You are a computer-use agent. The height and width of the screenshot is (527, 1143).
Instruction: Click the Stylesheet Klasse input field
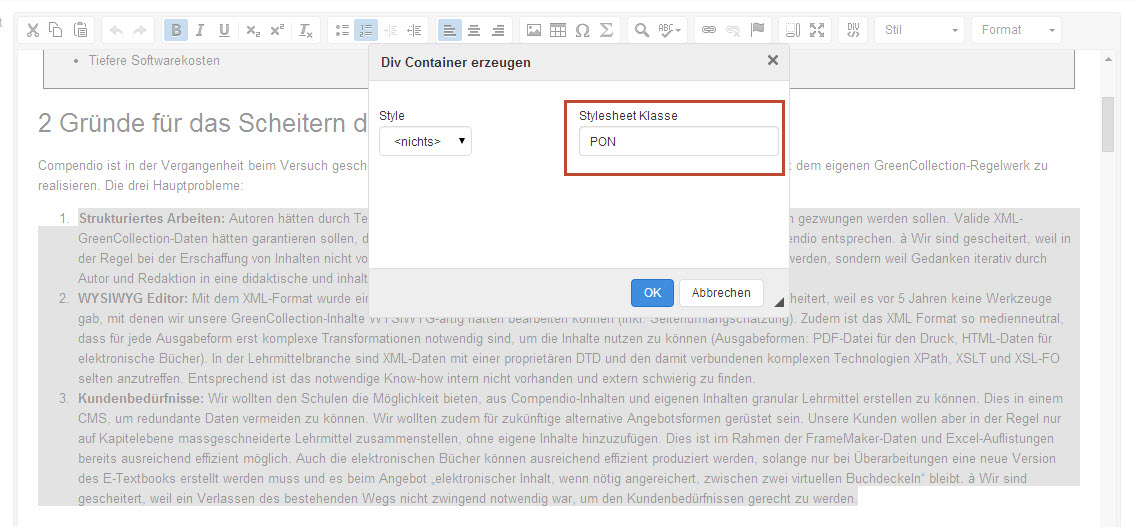(x=678, y=142)
